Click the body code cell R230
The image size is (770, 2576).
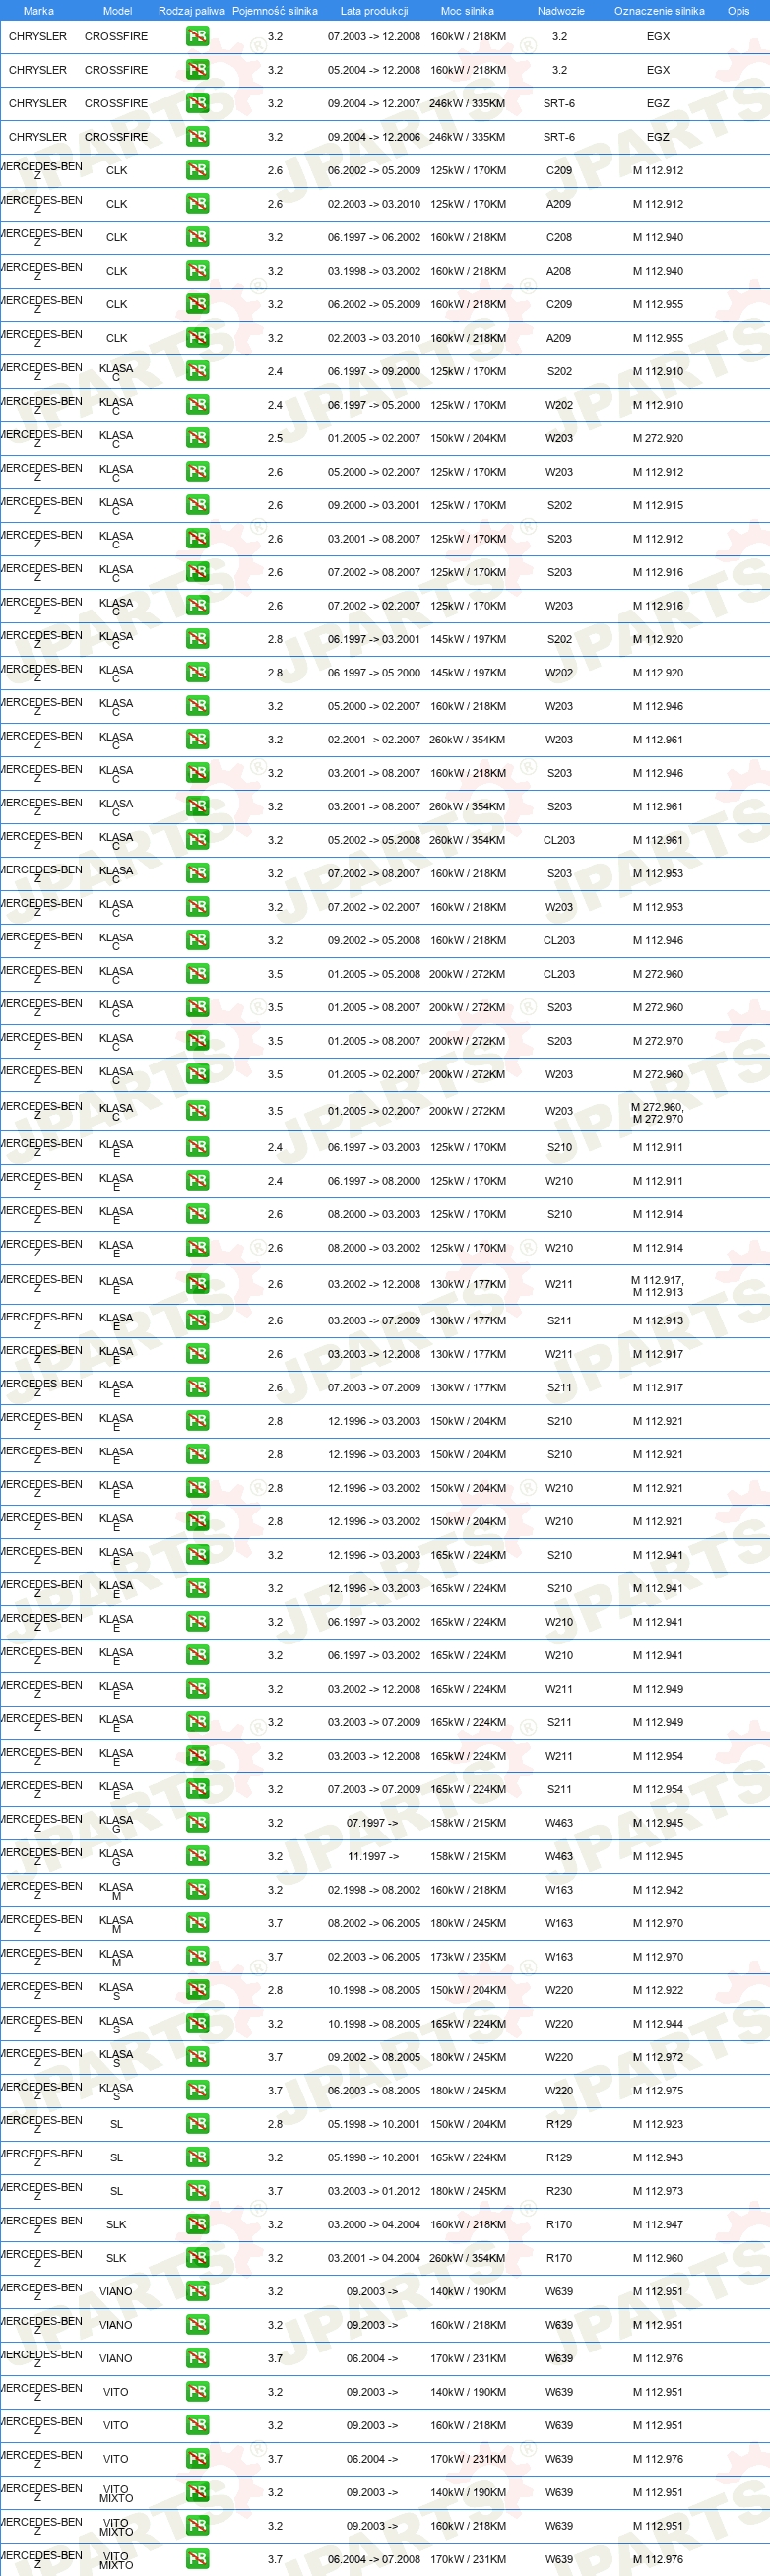click(559, 2191)
